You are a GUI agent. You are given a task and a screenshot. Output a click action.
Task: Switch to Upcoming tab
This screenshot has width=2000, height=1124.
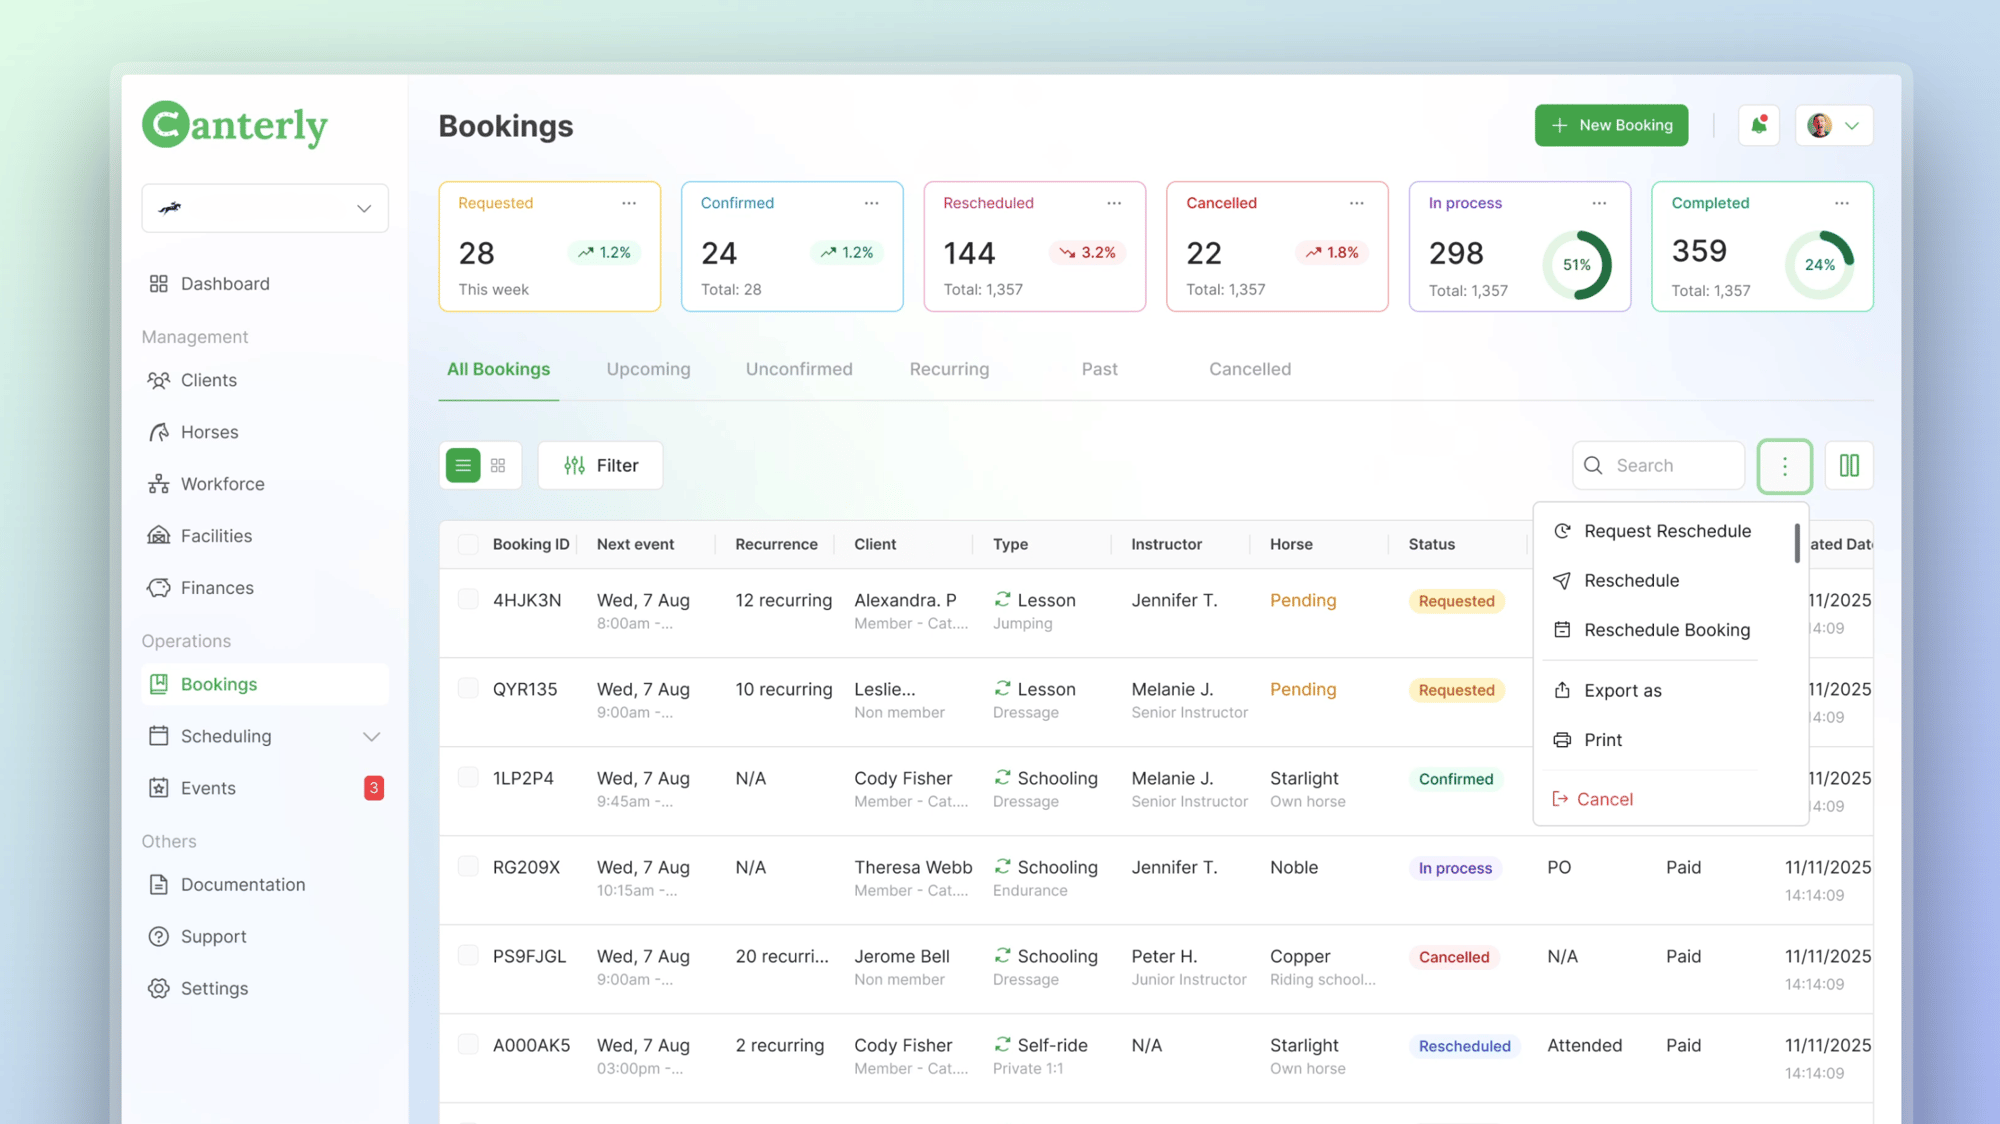648,369
